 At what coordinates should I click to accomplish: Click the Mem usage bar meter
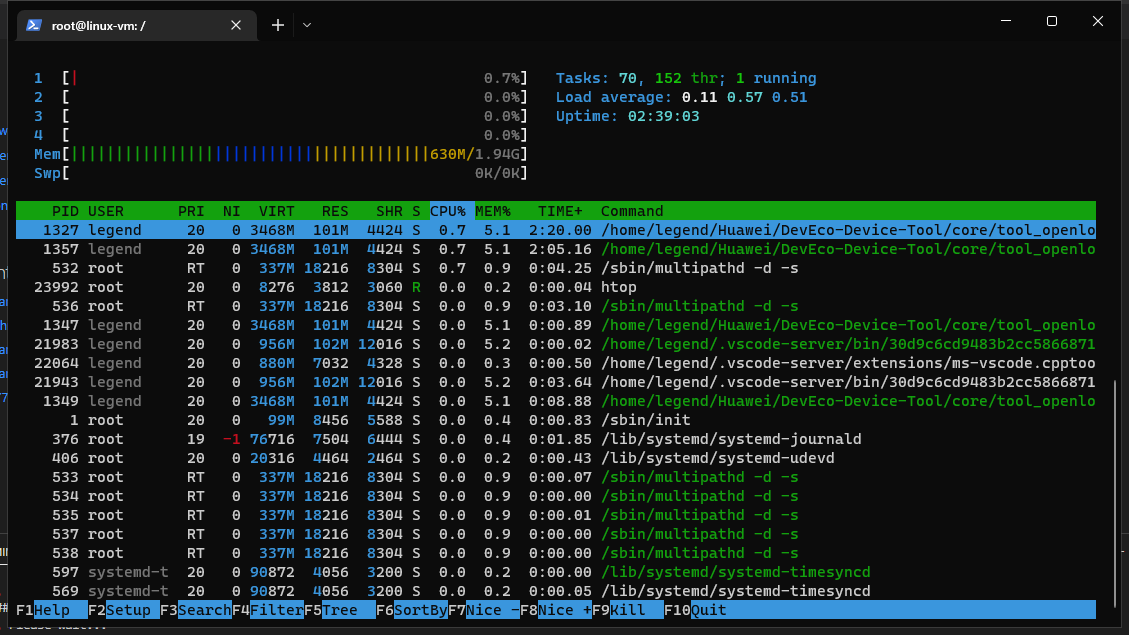281,154
